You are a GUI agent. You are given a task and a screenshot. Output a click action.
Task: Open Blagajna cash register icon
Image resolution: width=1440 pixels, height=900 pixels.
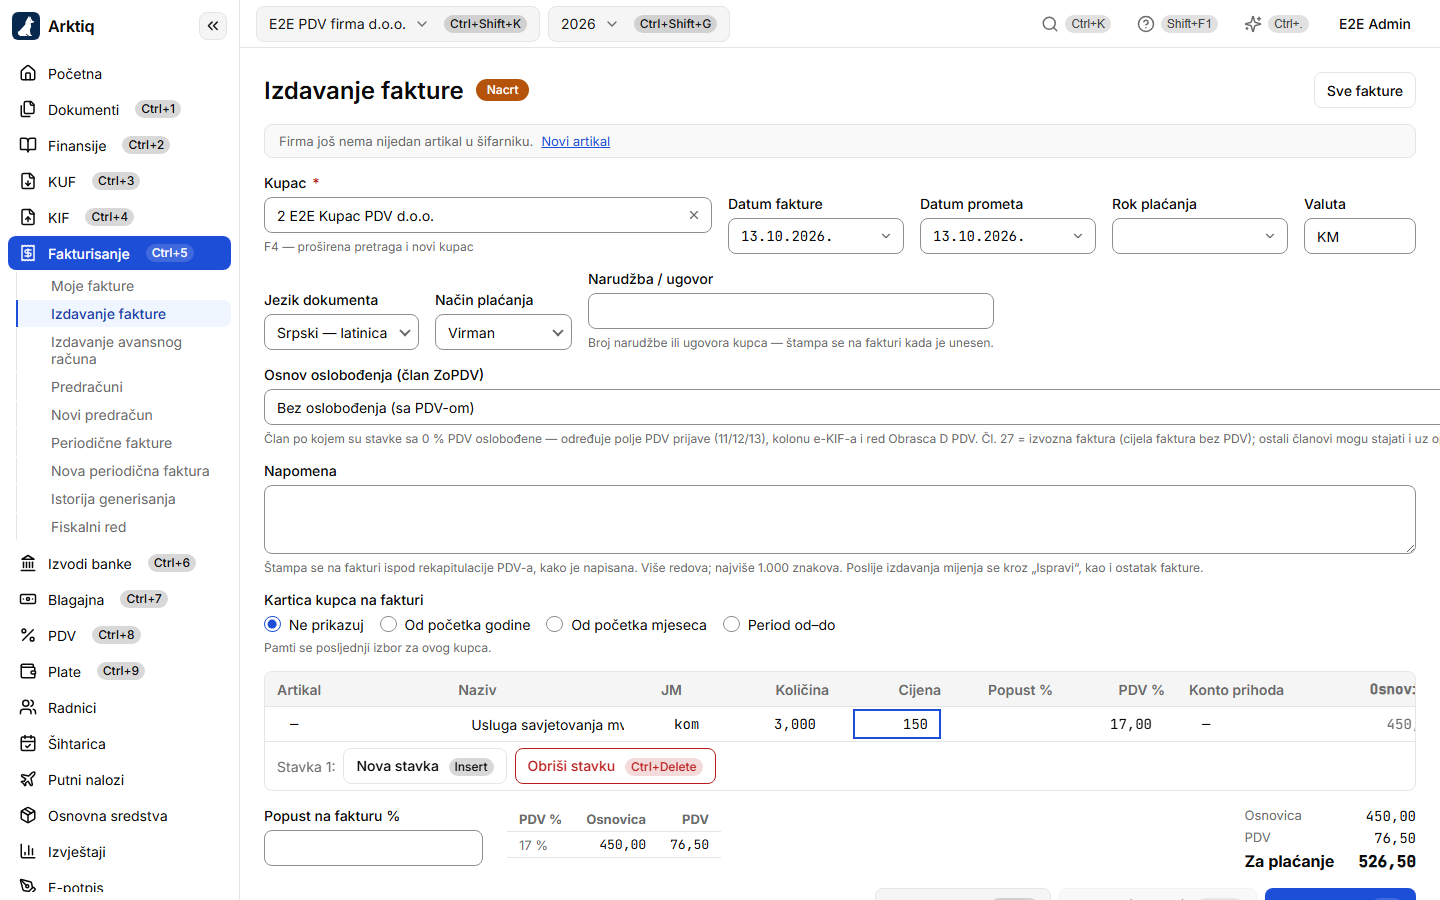pos(28,599)
